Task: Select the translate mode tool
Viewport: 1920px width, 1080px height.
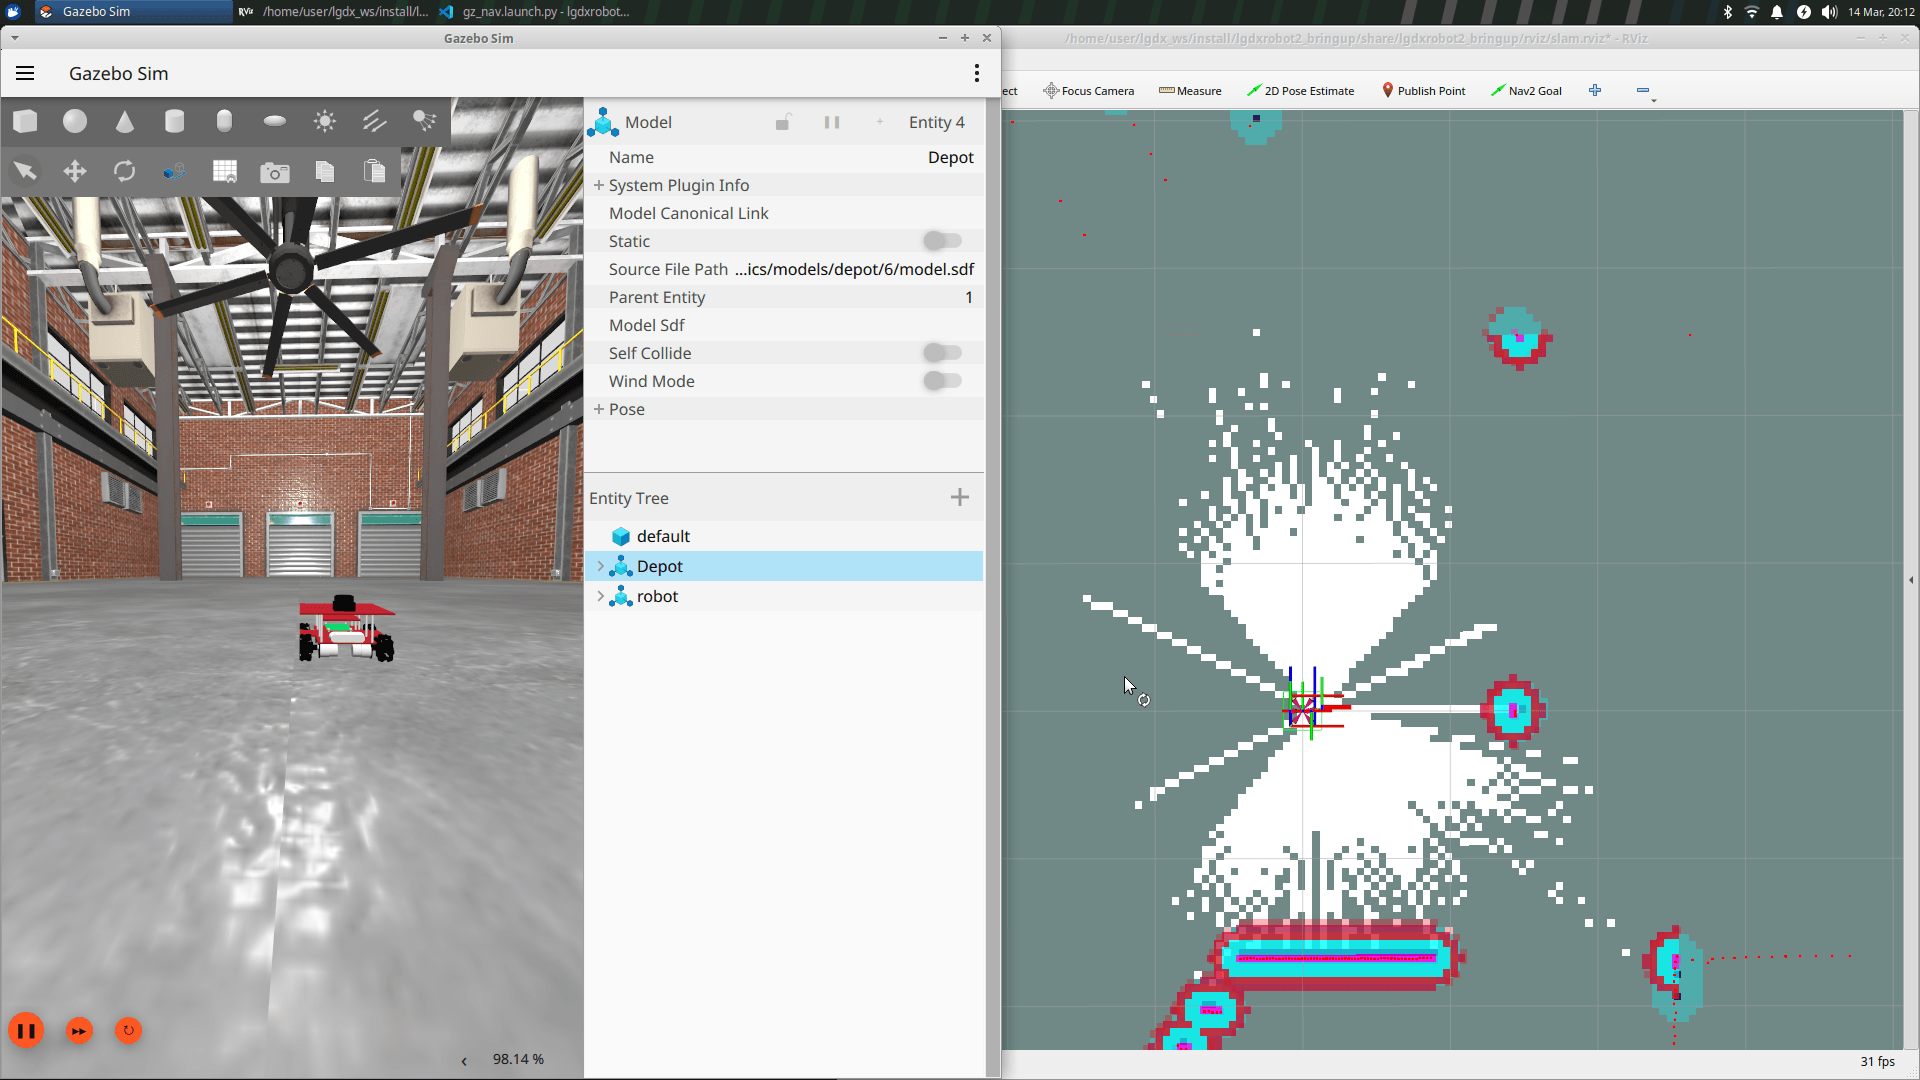Action: click(x=74, y=170)
